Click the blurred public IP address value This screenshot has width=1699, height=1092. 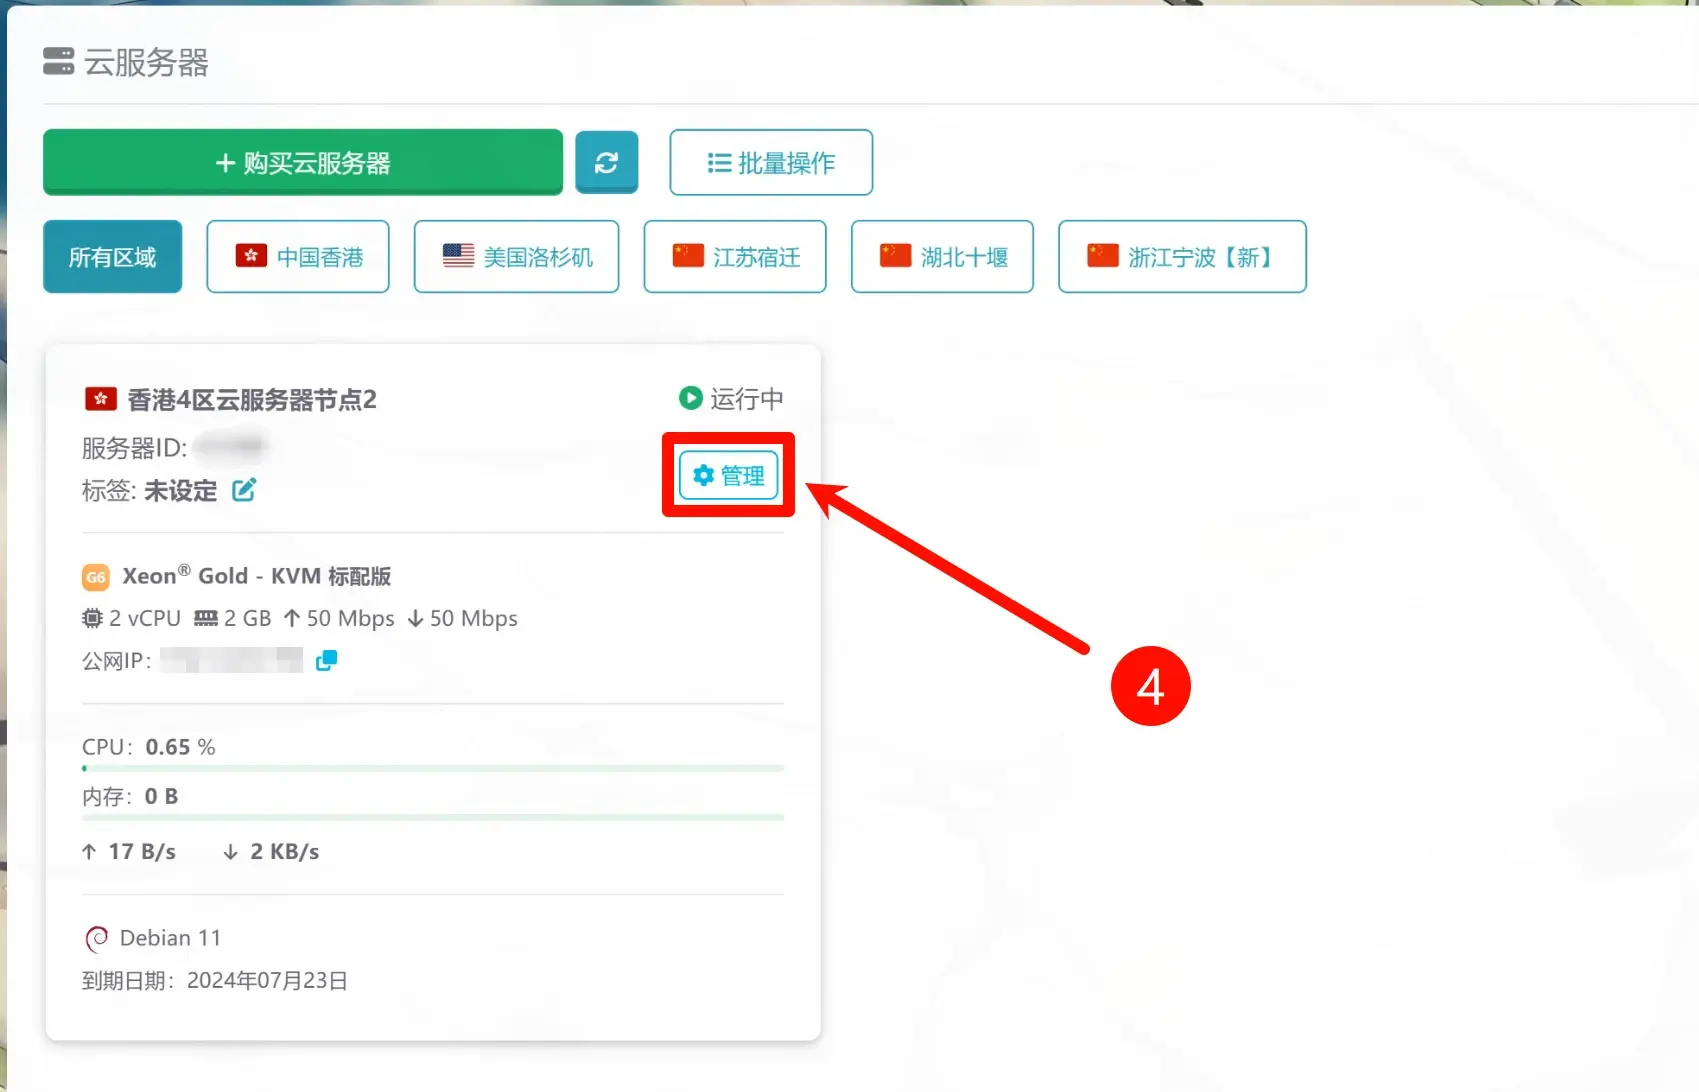232,660
